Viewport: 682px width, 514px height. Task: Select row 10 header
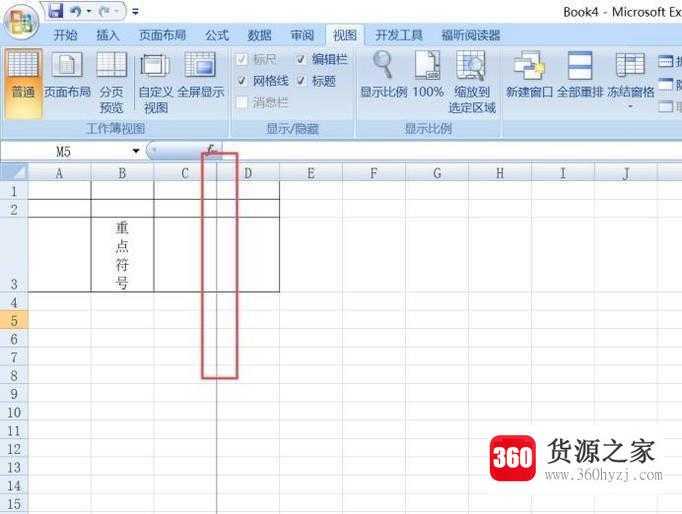[x=14, y=412]
